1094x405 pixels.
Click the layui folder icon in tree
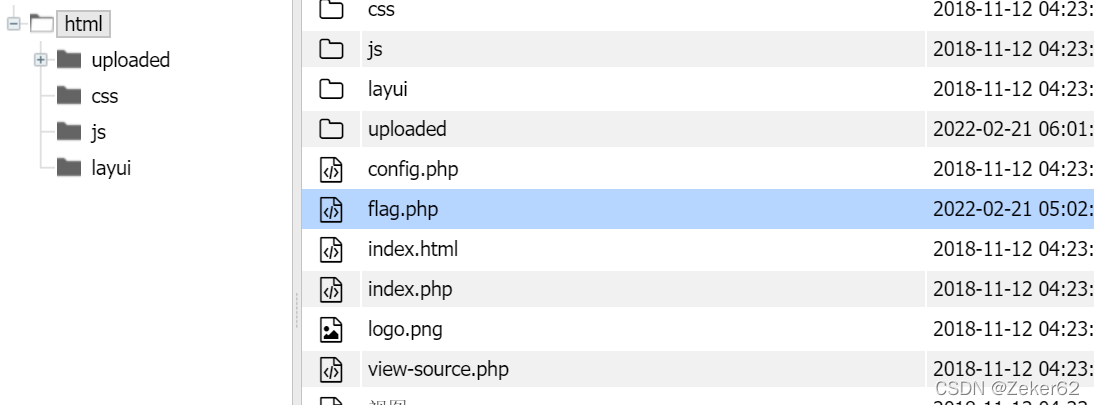click(x=69, y=167)
